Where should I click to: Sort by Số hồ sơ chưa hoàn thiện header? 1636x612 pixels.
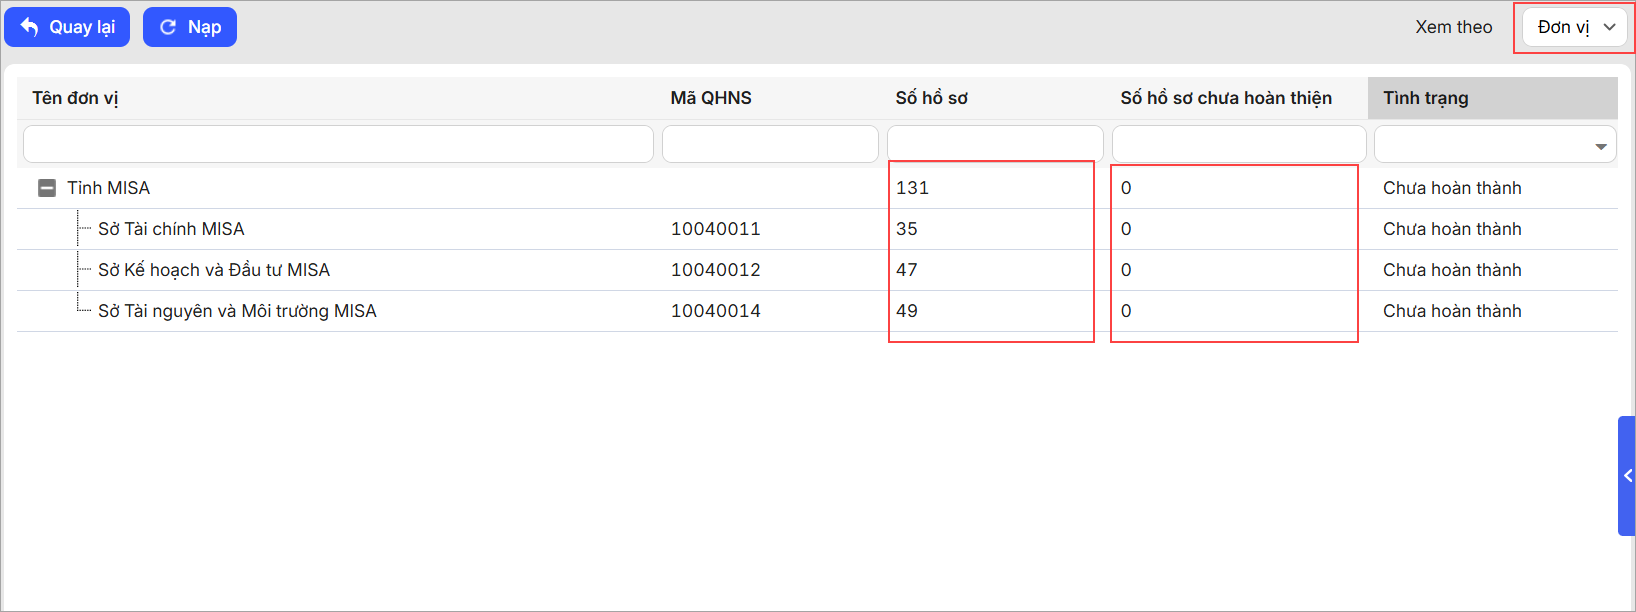[1225, 98]
